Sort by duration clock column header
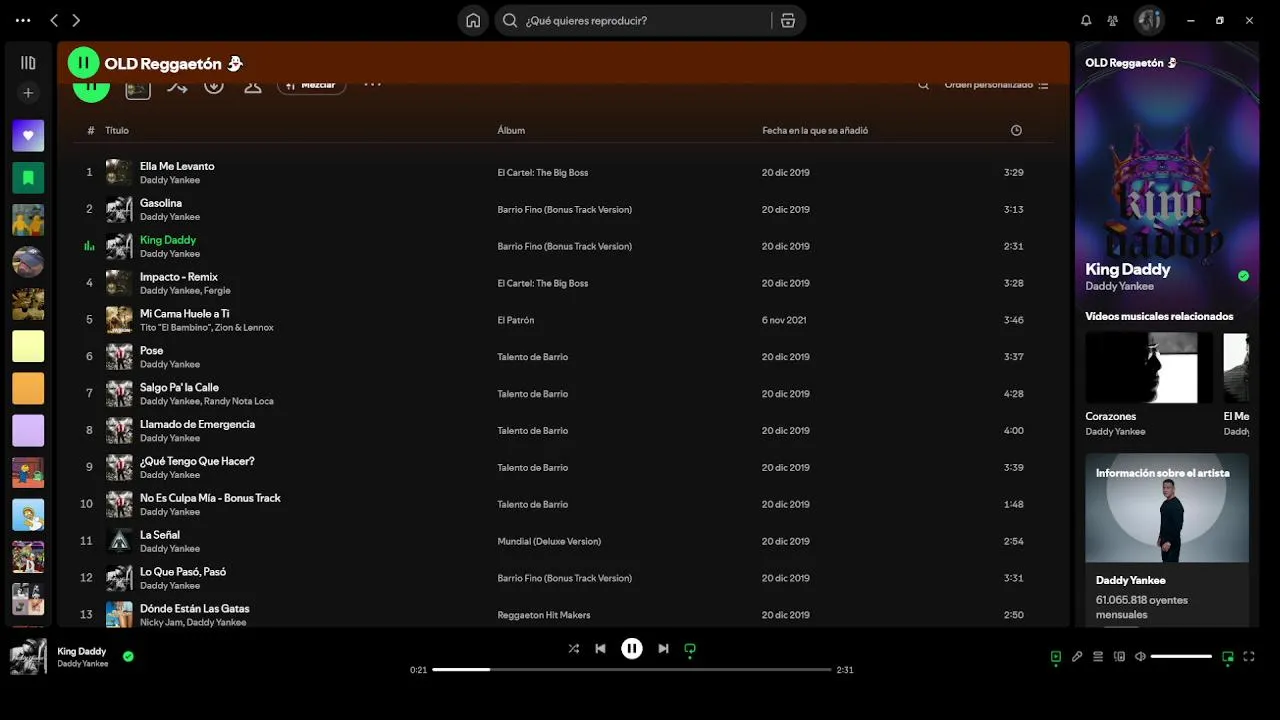Viewport: 1280px width, 720px height. [1016, 130]
